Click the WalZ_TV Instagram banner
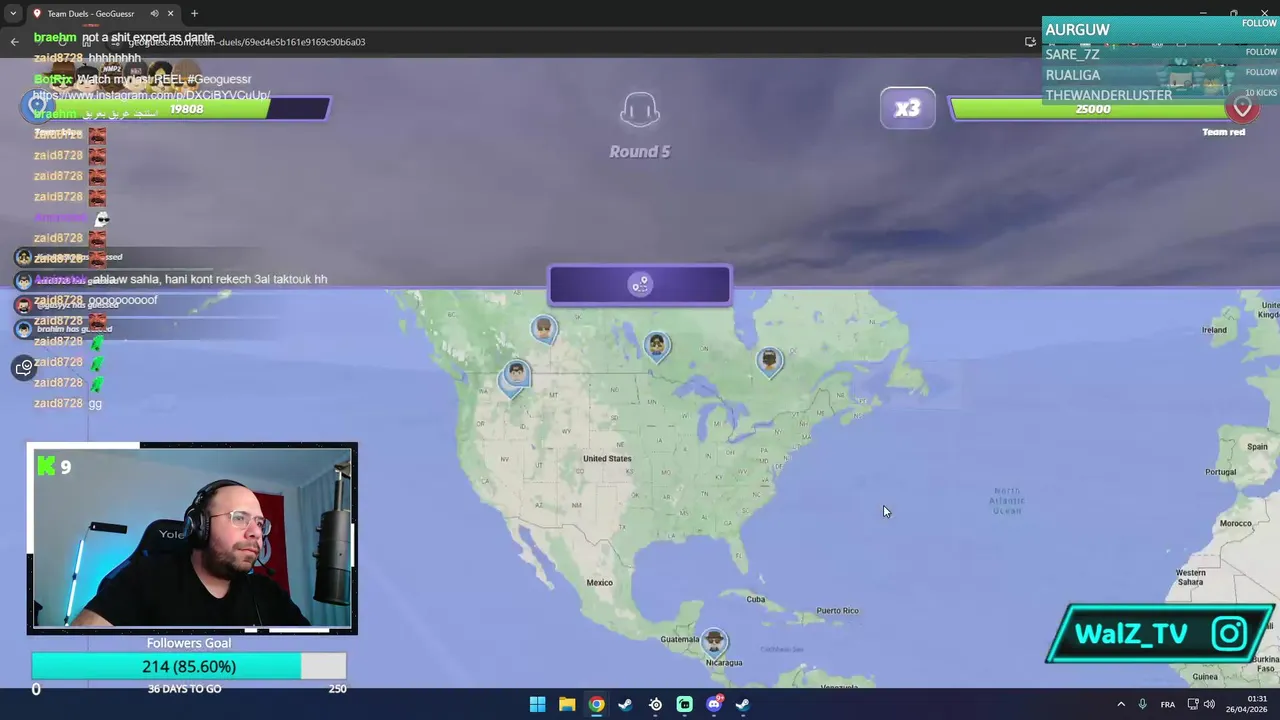Image resolution: width=1280 pixels, height=720 pixels. (1160, 633)
